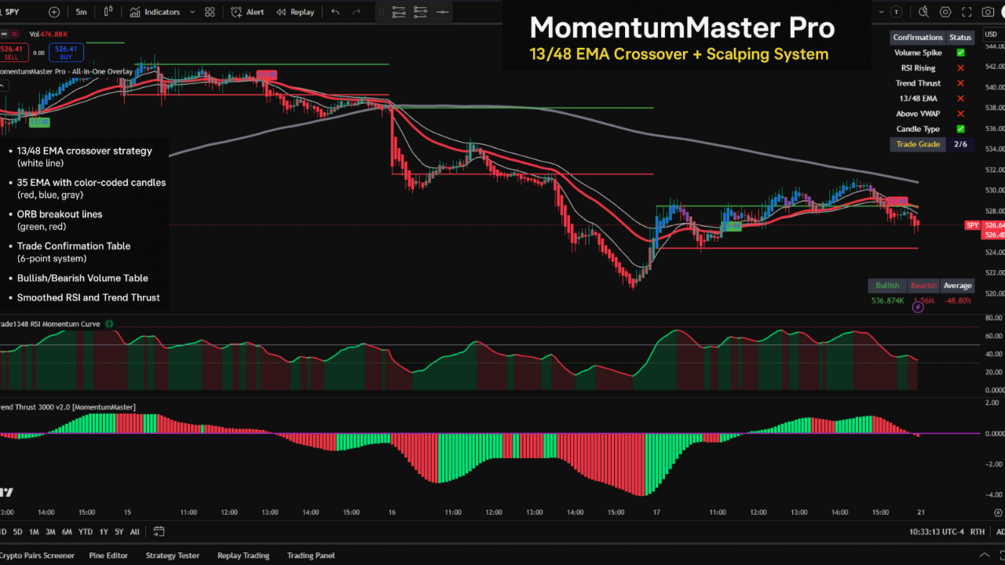Select the horizontal line tool in floating toolbar
This screenshot has width=1005, height=565.
pyautogui.click(x=442, y=12)
